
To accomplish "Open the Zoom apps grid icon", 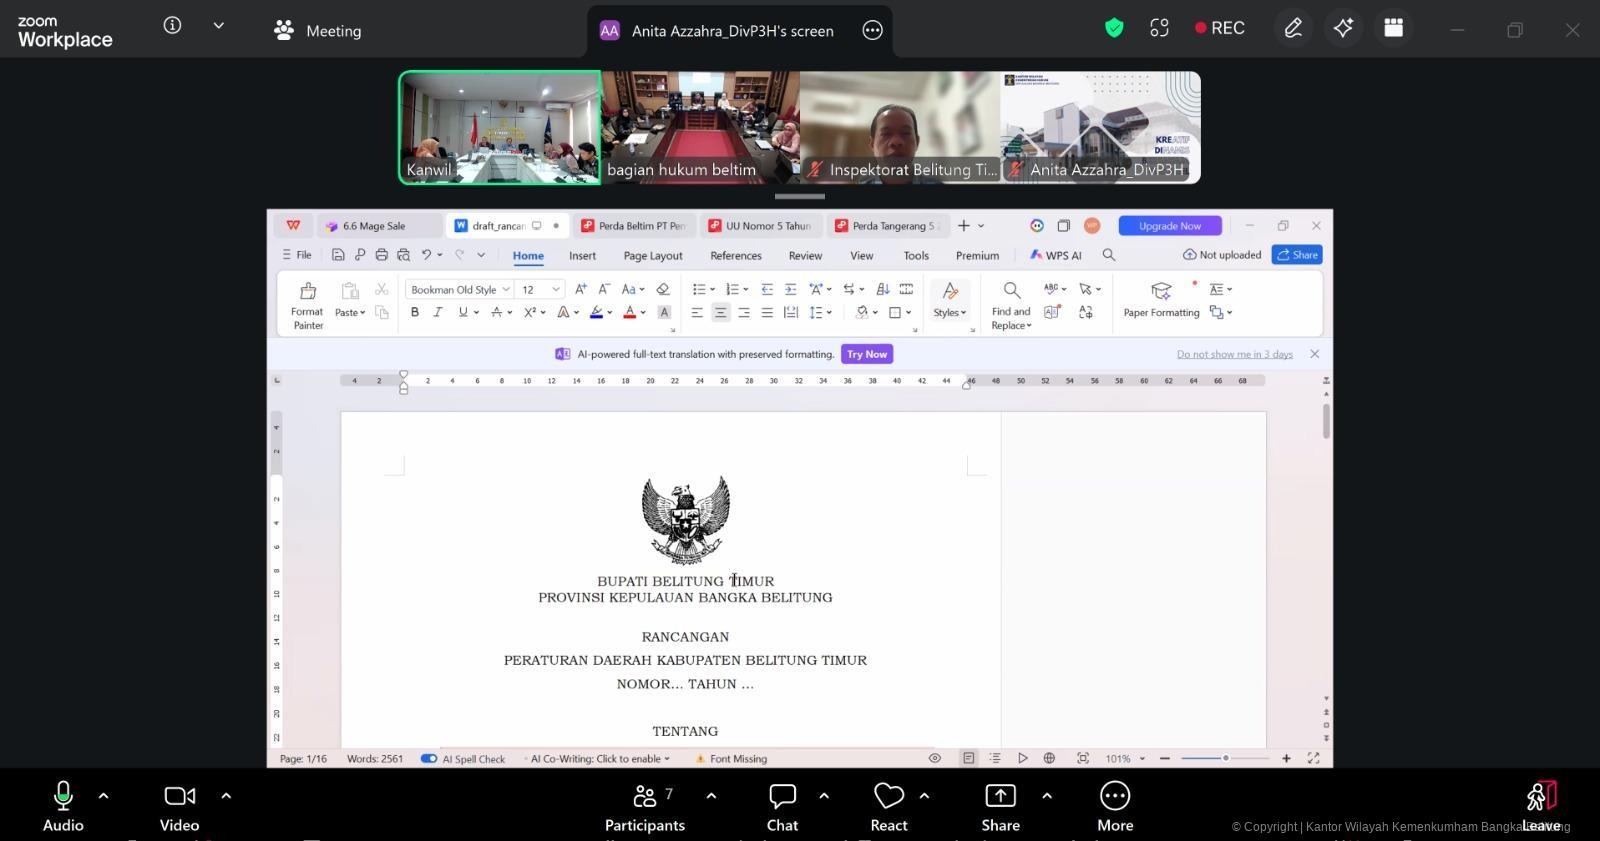I will pyautogui.click(x=1393, y=28).
